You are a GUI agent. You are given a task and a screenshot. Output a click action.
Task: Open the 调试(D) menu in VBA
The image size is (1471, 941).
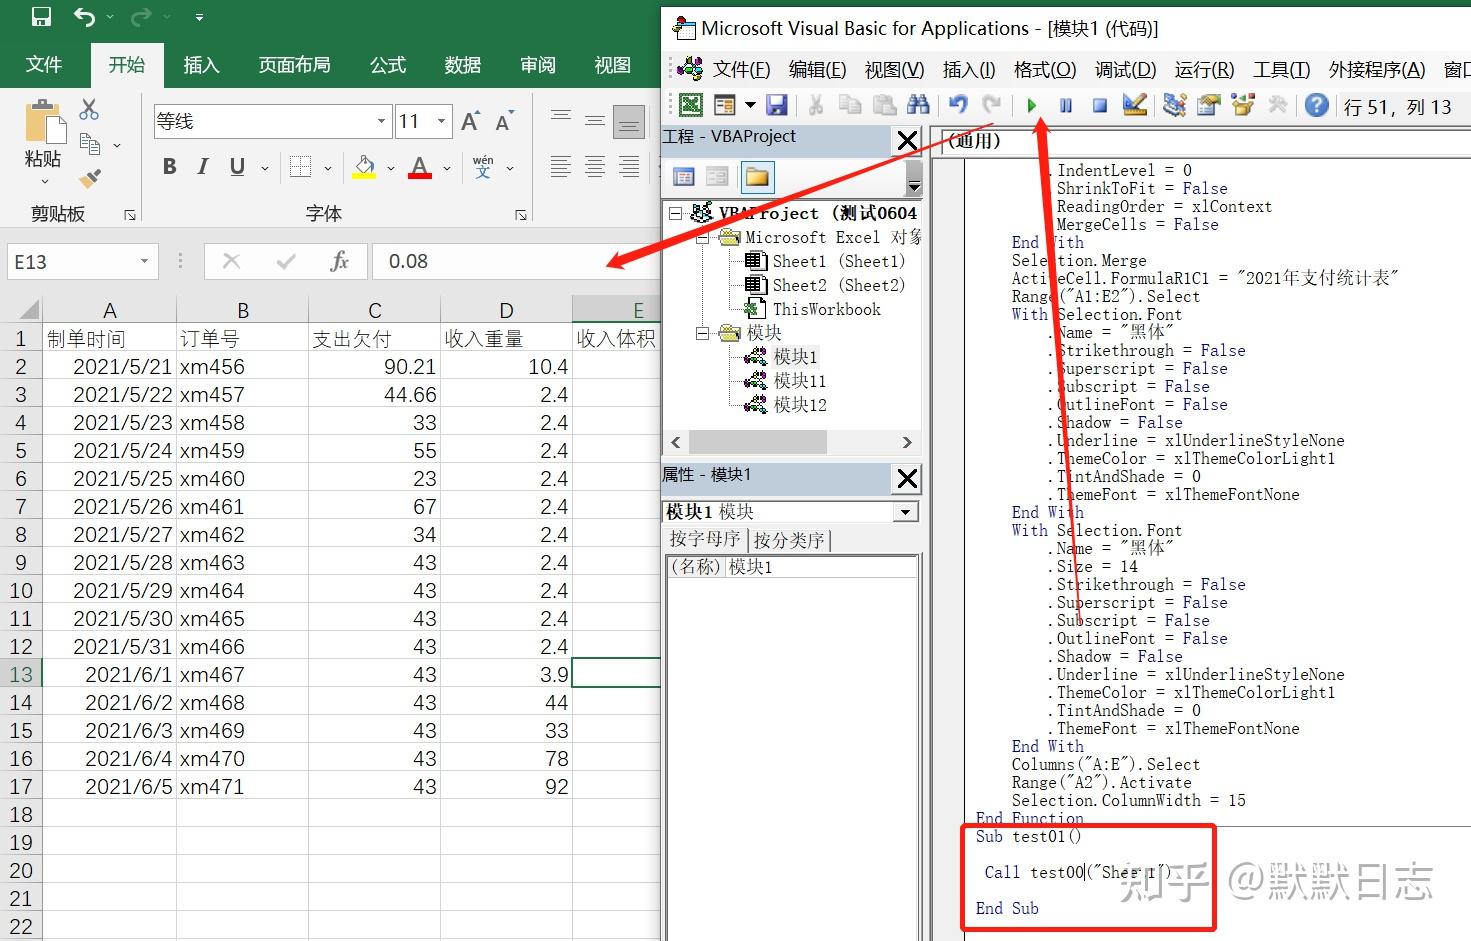tap(1124, 69)
